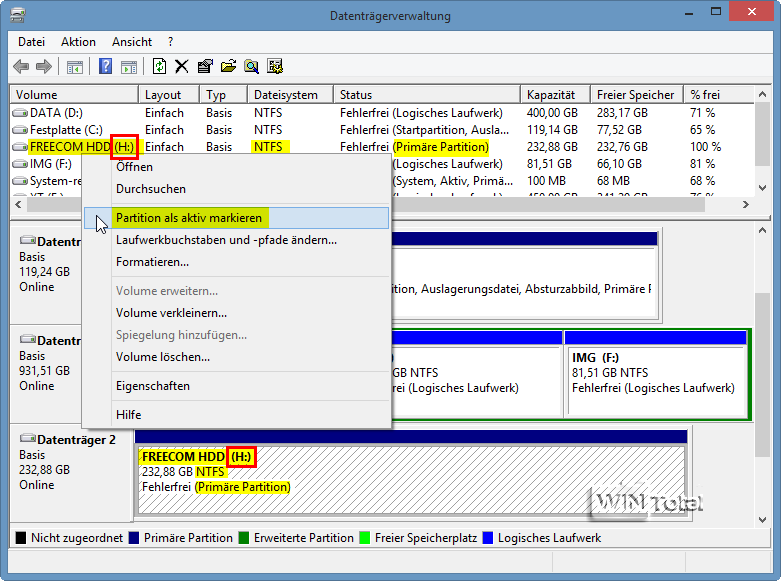
Task: Click the back arrow toolbar icon
Action: (x=21, y=67)
